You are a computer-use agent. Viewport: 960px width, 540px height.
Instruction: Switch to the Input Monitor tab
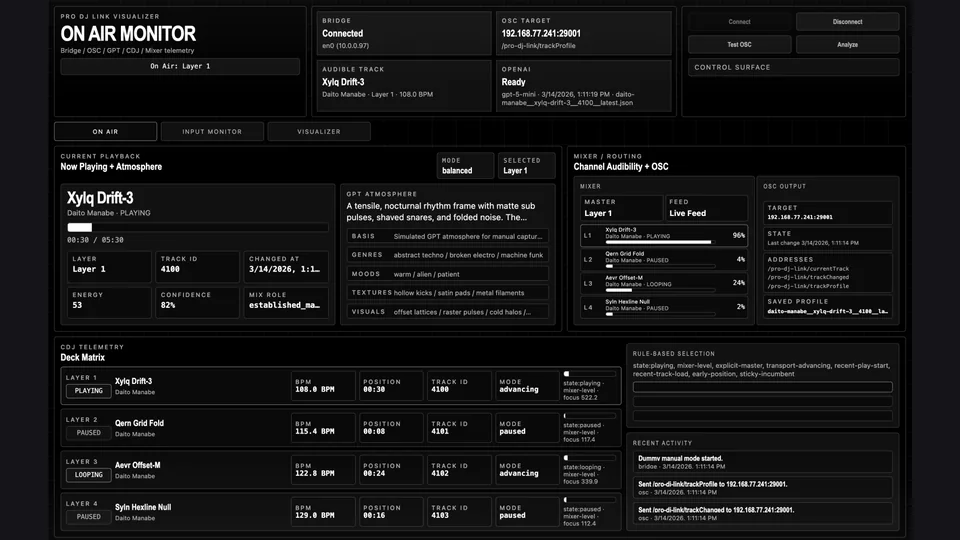pos(212,131)
